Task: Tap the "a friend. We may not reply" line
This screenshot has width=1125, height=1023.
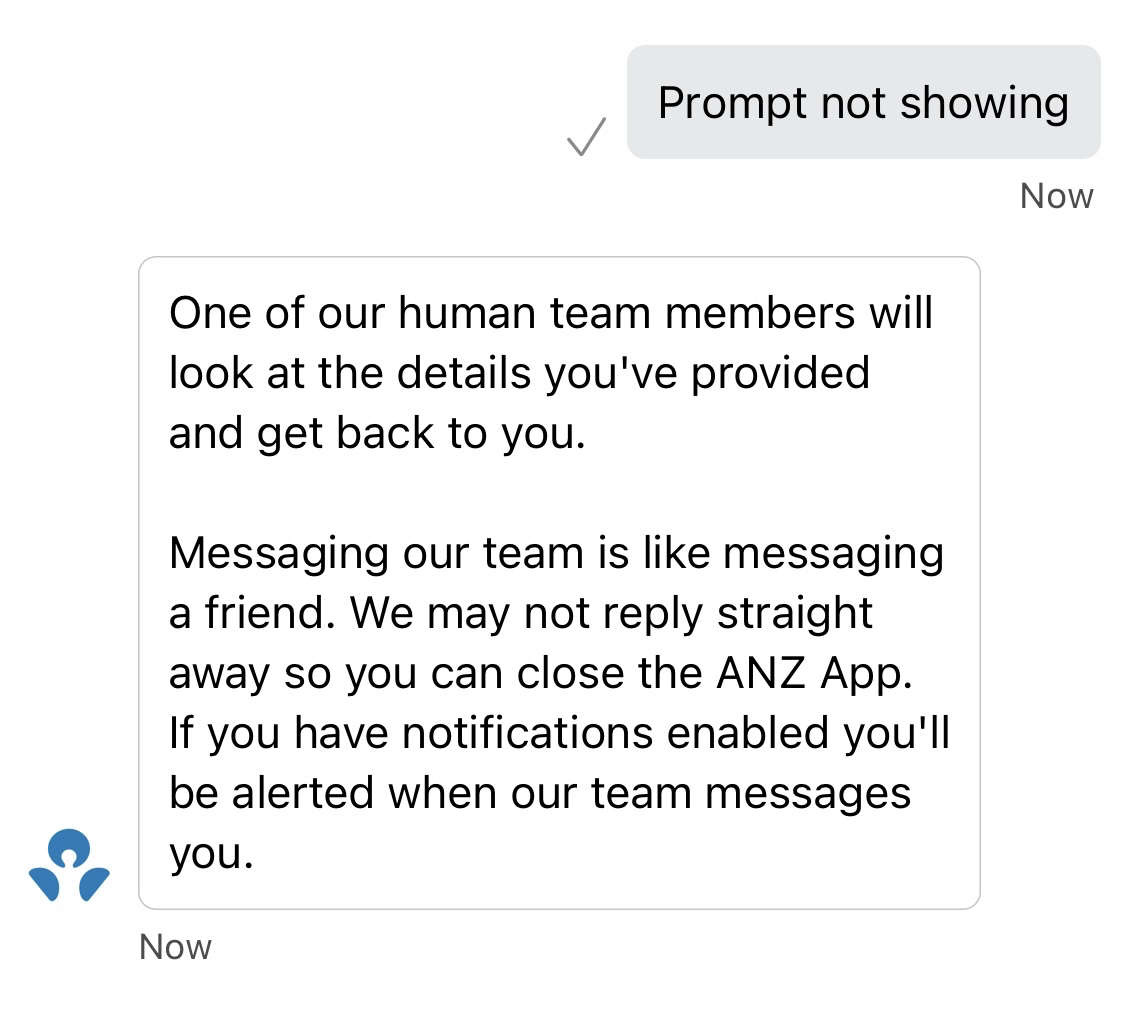Action: pyautogui.click(x=521, y=613)
